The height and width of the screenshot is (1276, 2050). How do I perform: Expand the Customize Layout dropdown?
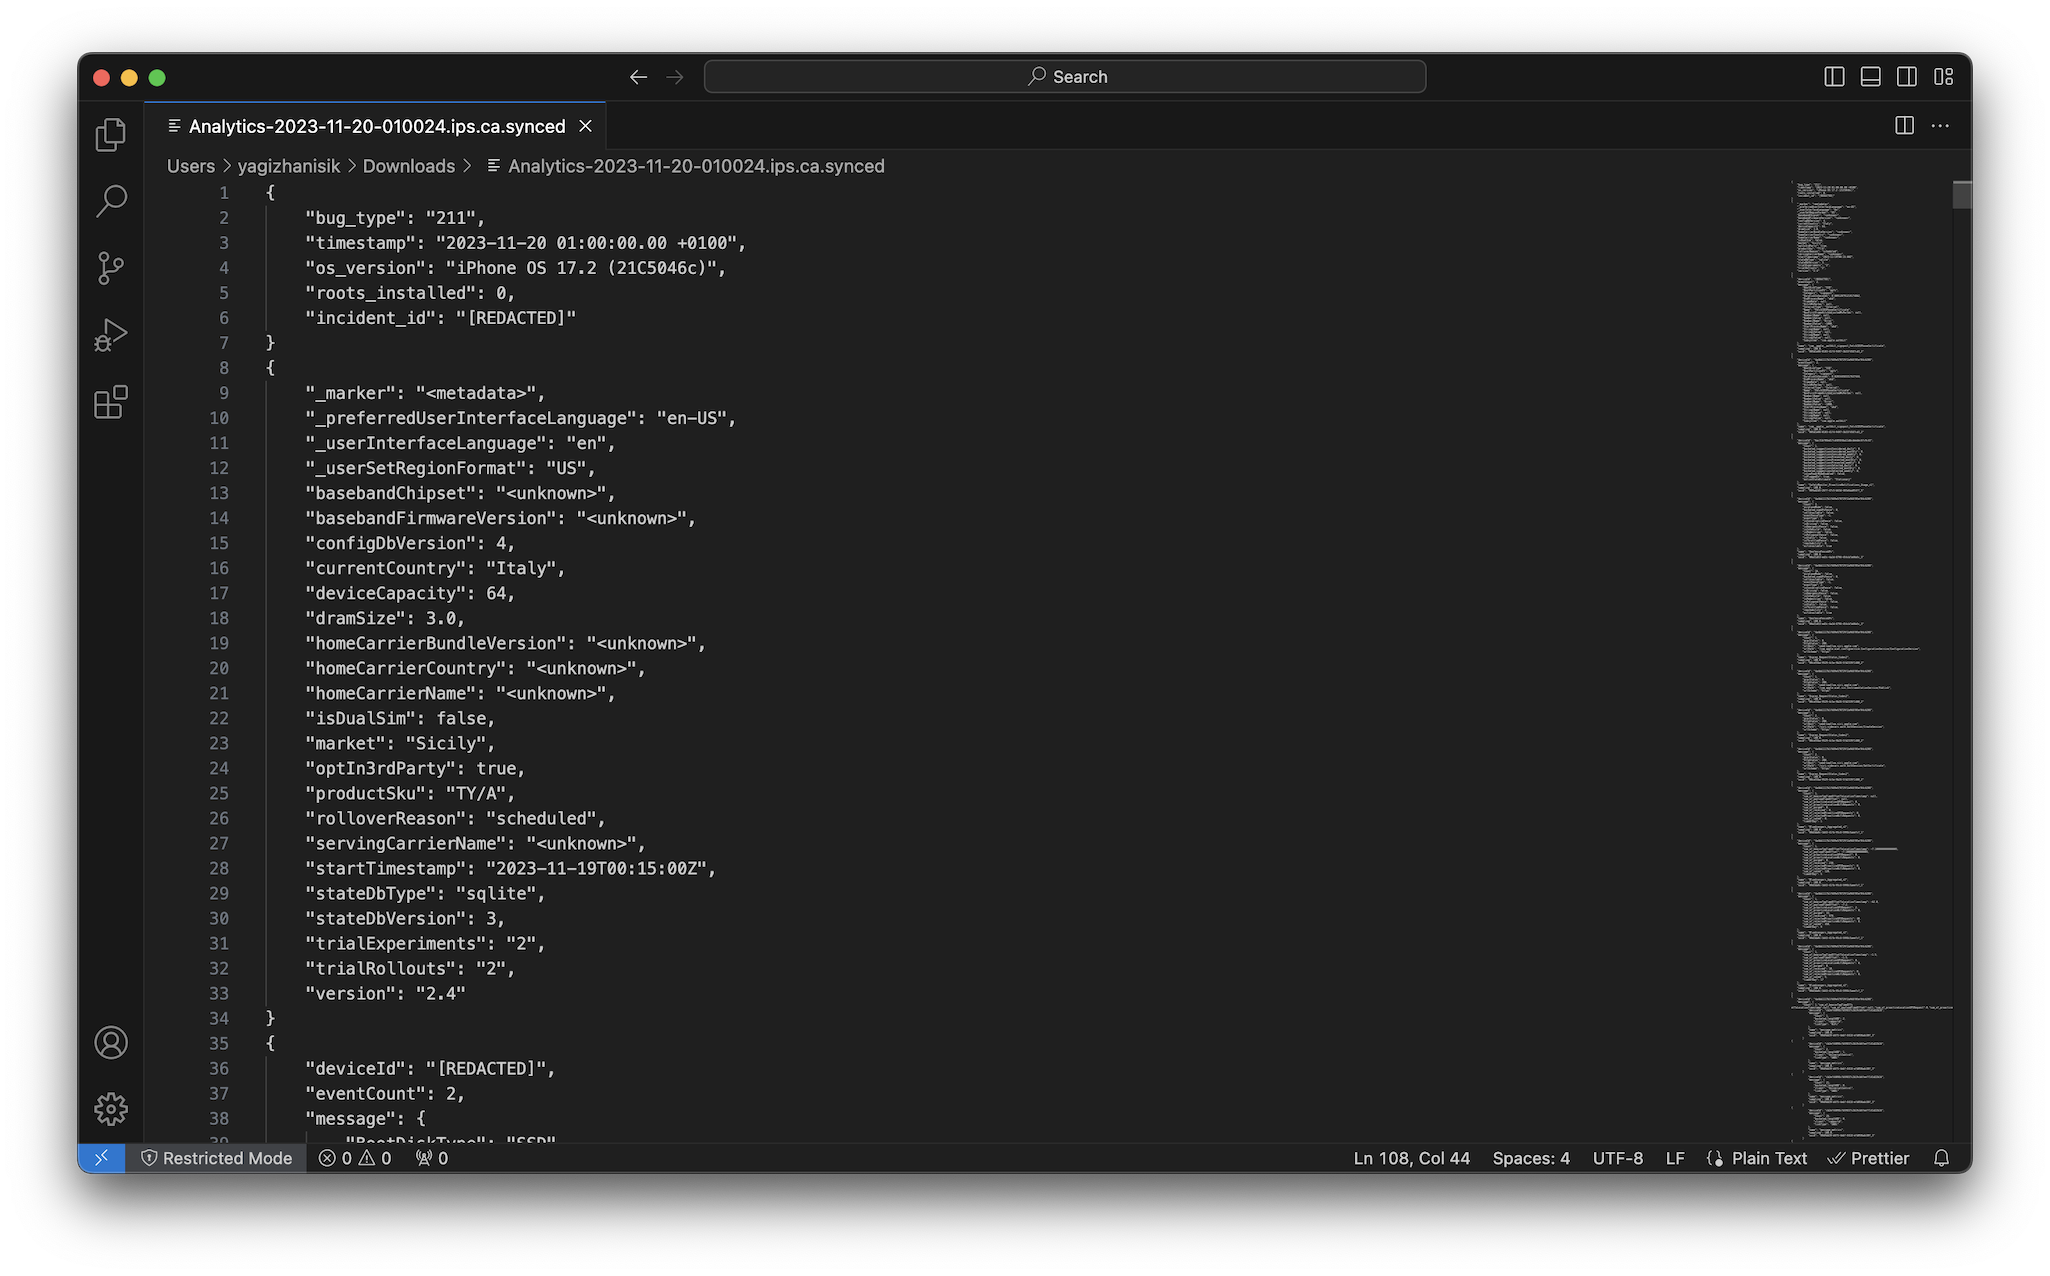coord(1943,76)
